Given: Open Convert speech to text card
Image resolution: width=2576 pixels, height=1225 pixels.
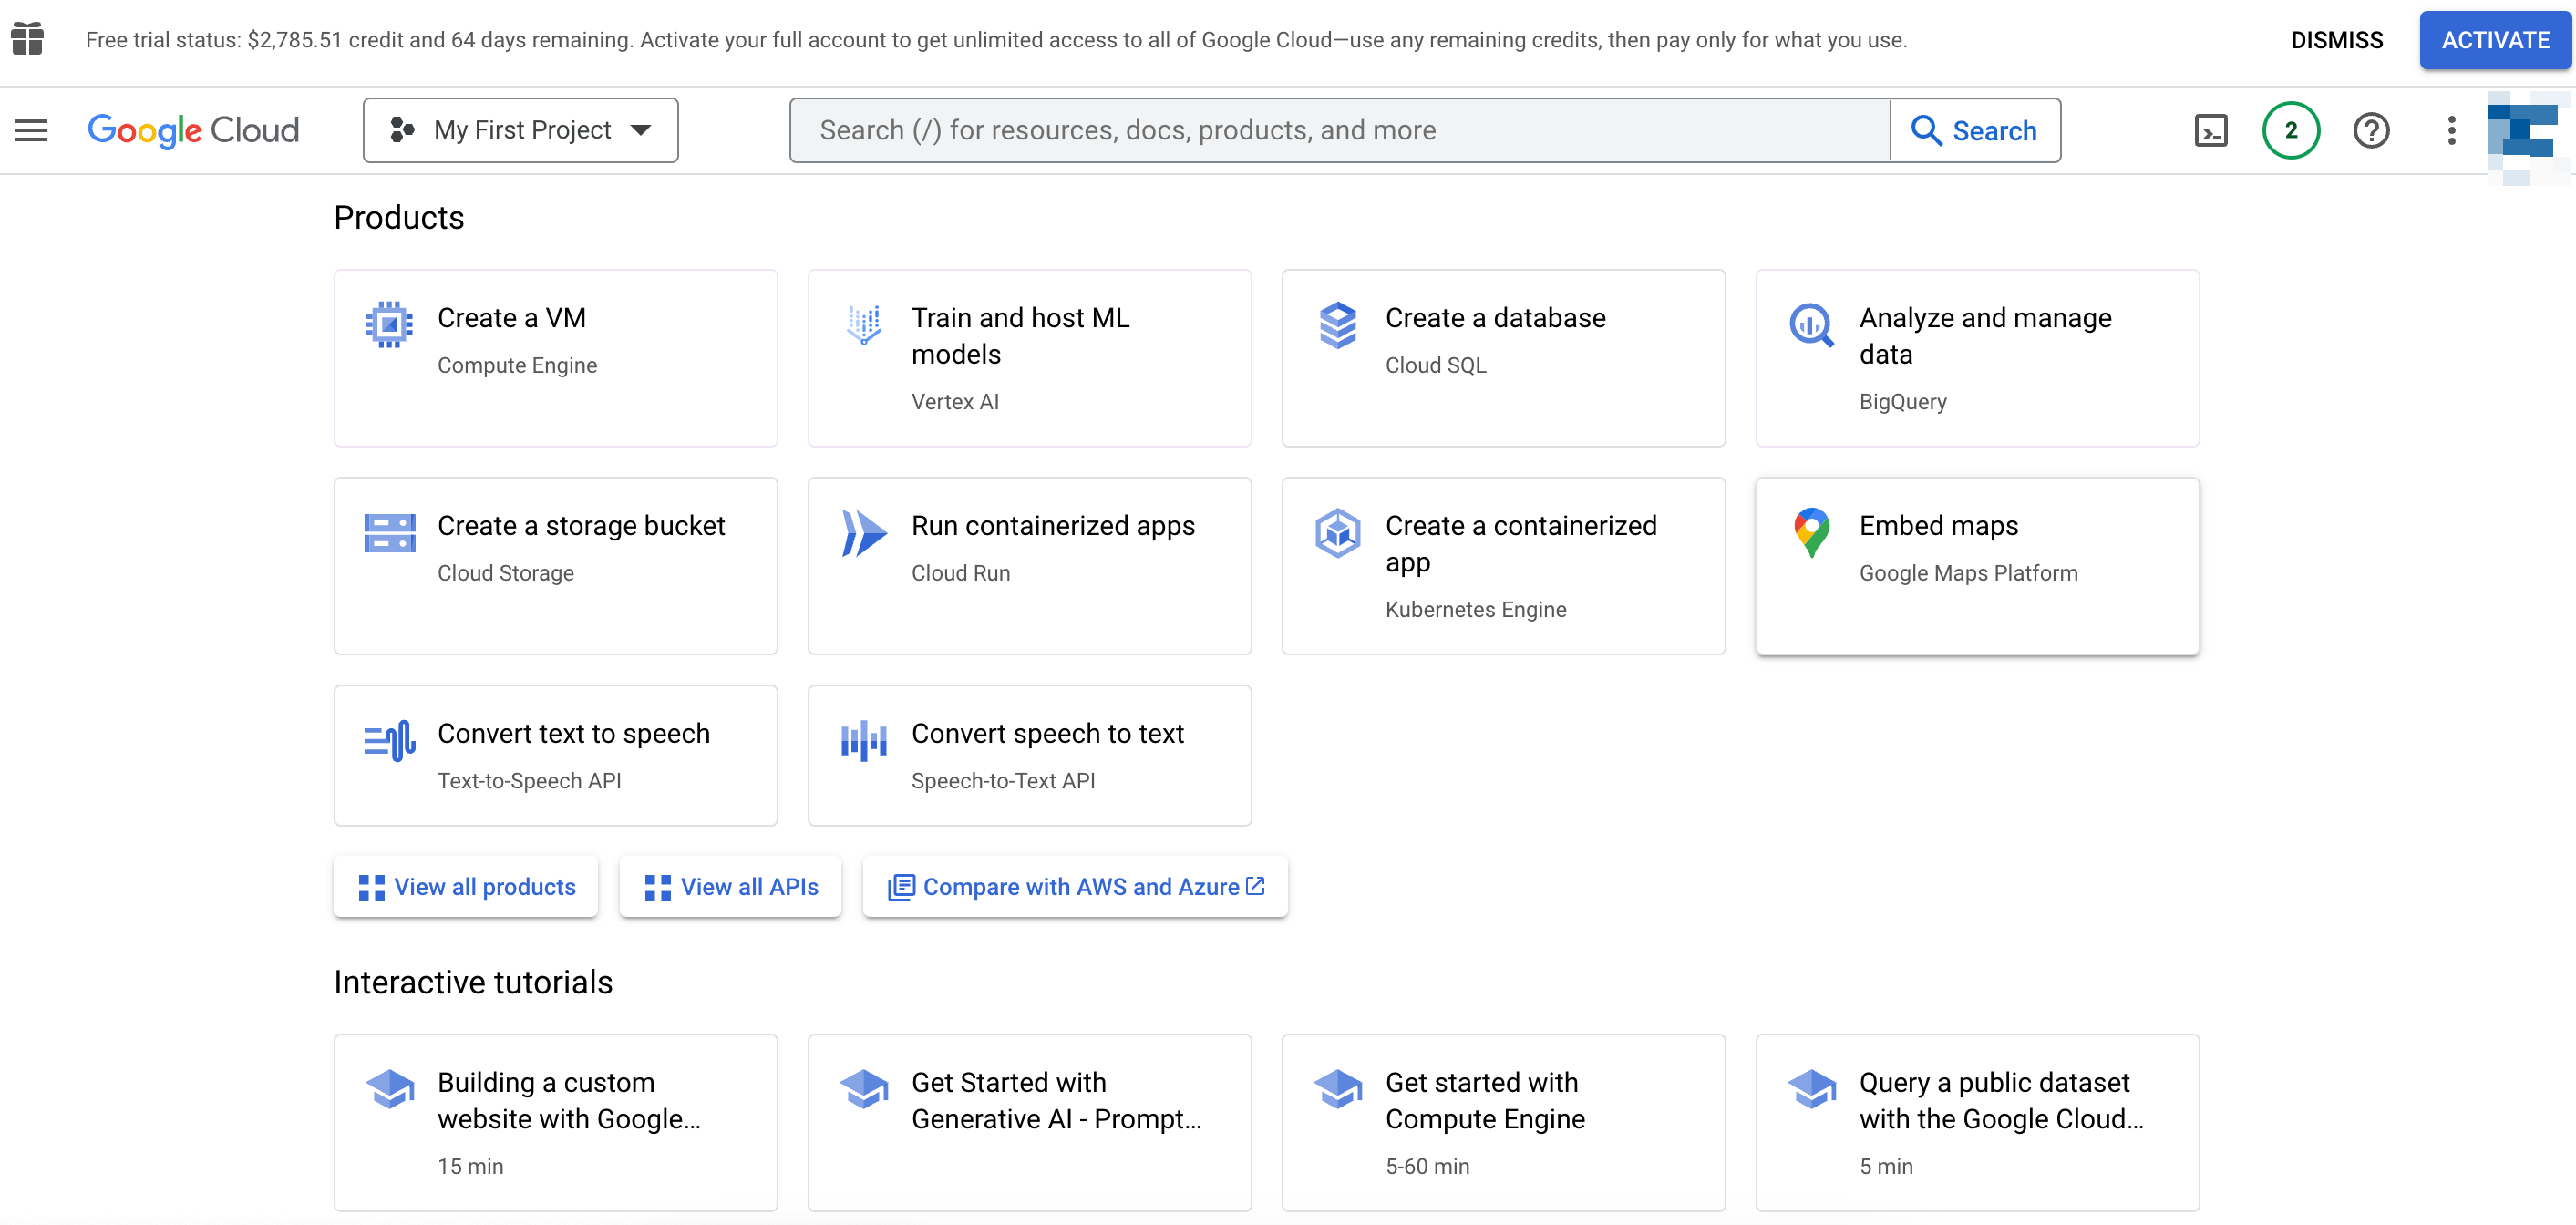Looking at the screenshot, I should pyautogui.click(x=1030, y=755).
